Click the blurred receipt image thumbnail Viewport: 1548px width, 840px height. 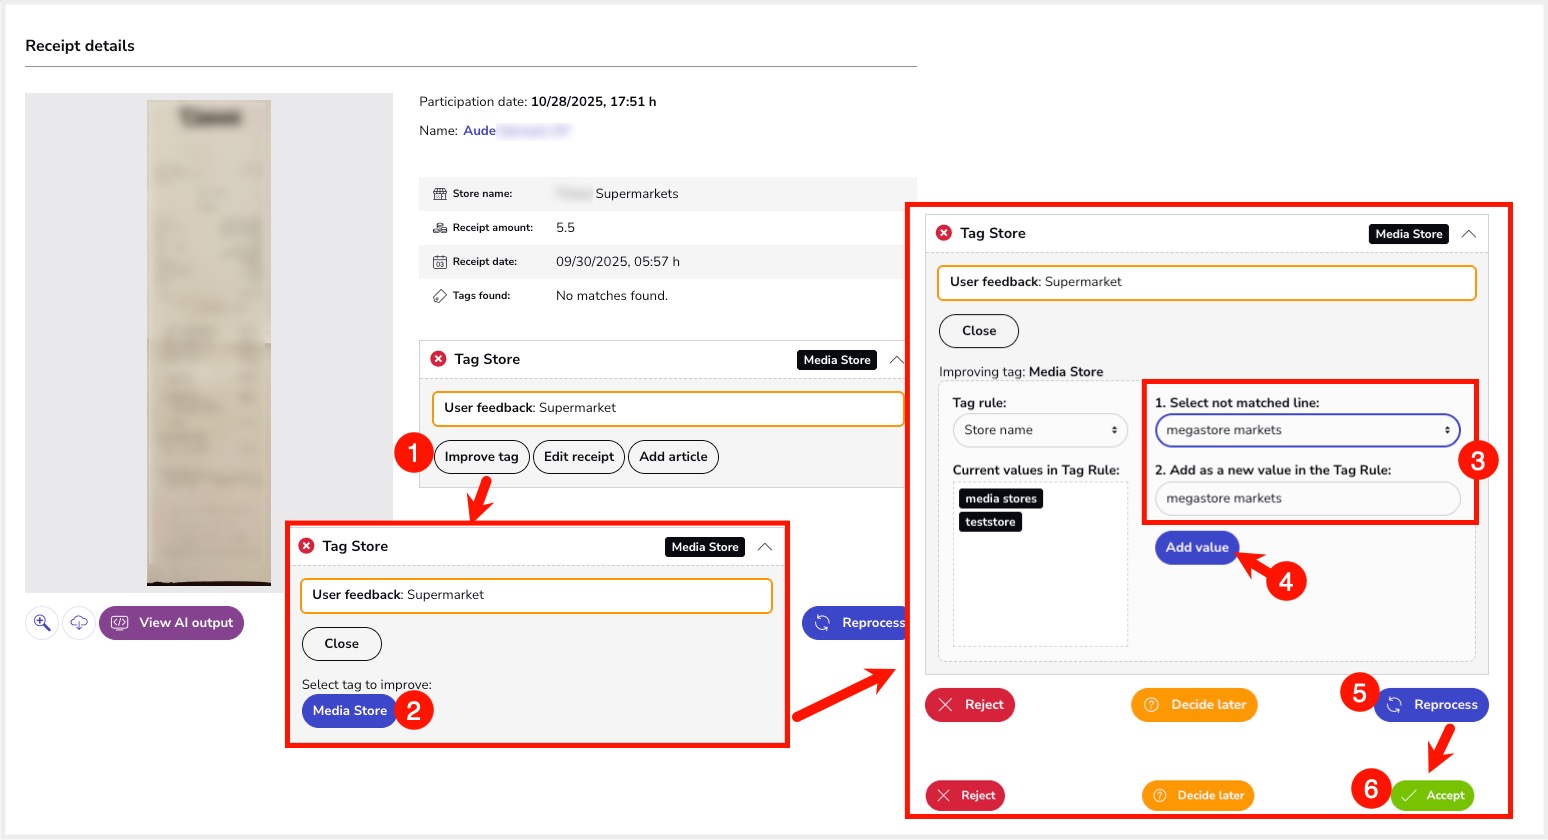(x=209, y=342)
